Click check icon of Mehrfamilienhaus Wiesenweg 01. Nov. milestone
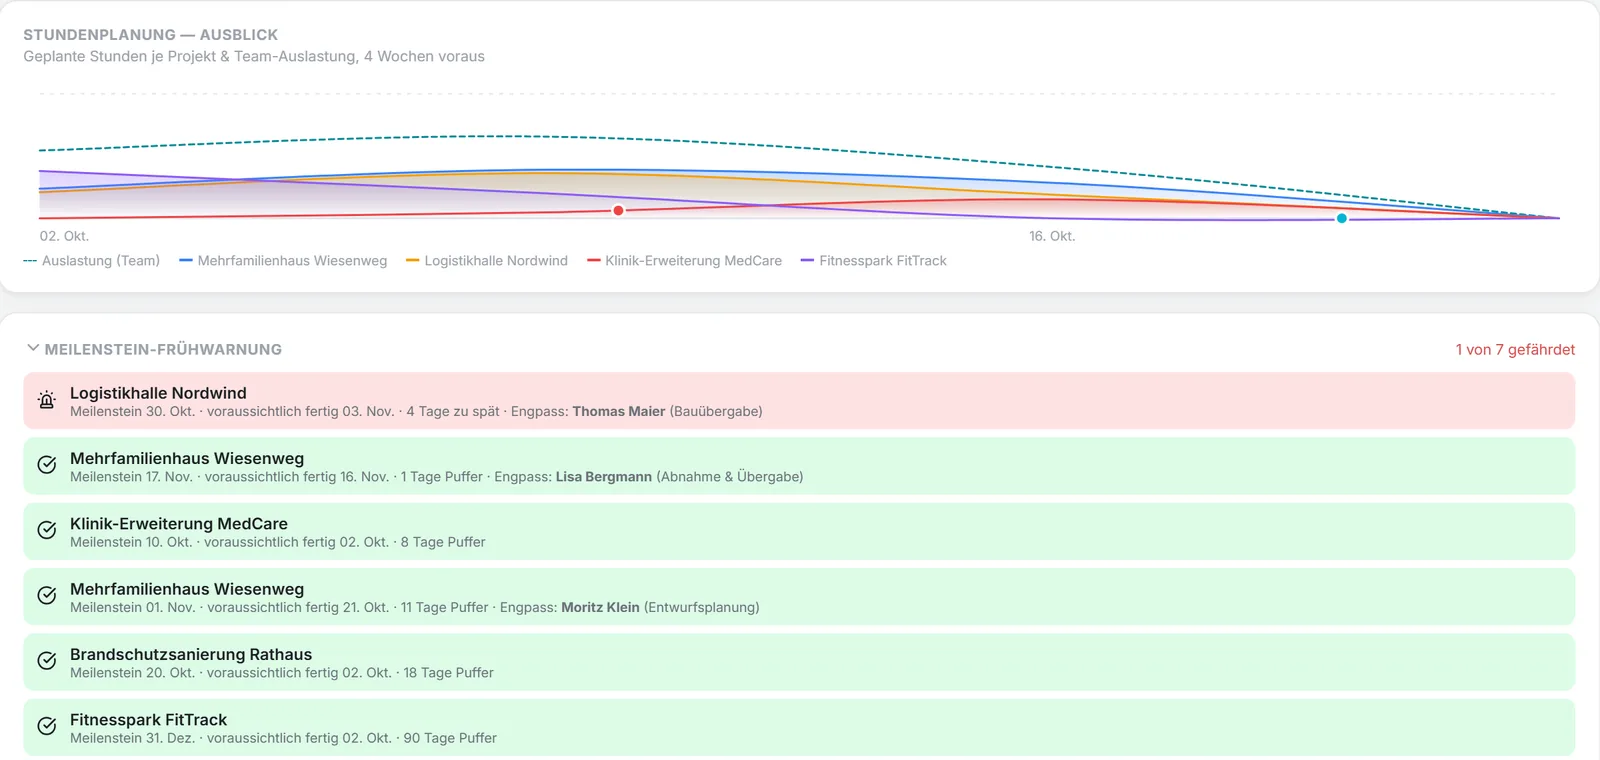 click(47, 596)
